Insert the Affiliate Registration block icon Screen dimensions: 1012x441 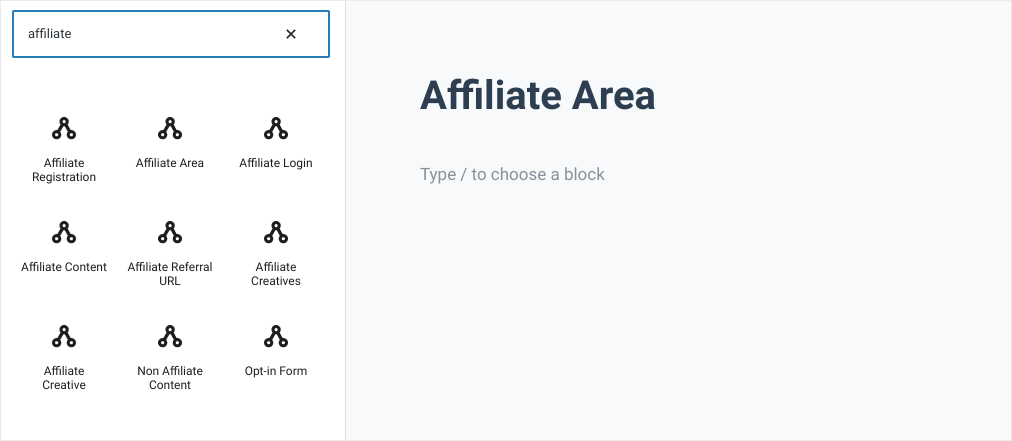(64, 128)
